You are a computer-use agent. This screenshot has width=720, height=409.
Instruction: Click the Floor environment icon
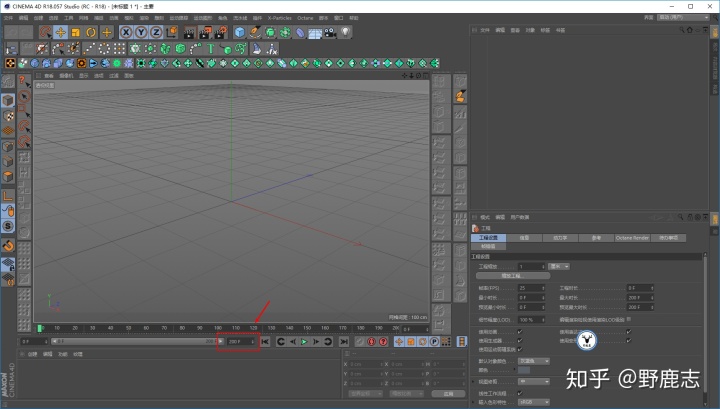click(x=315, y=32)
